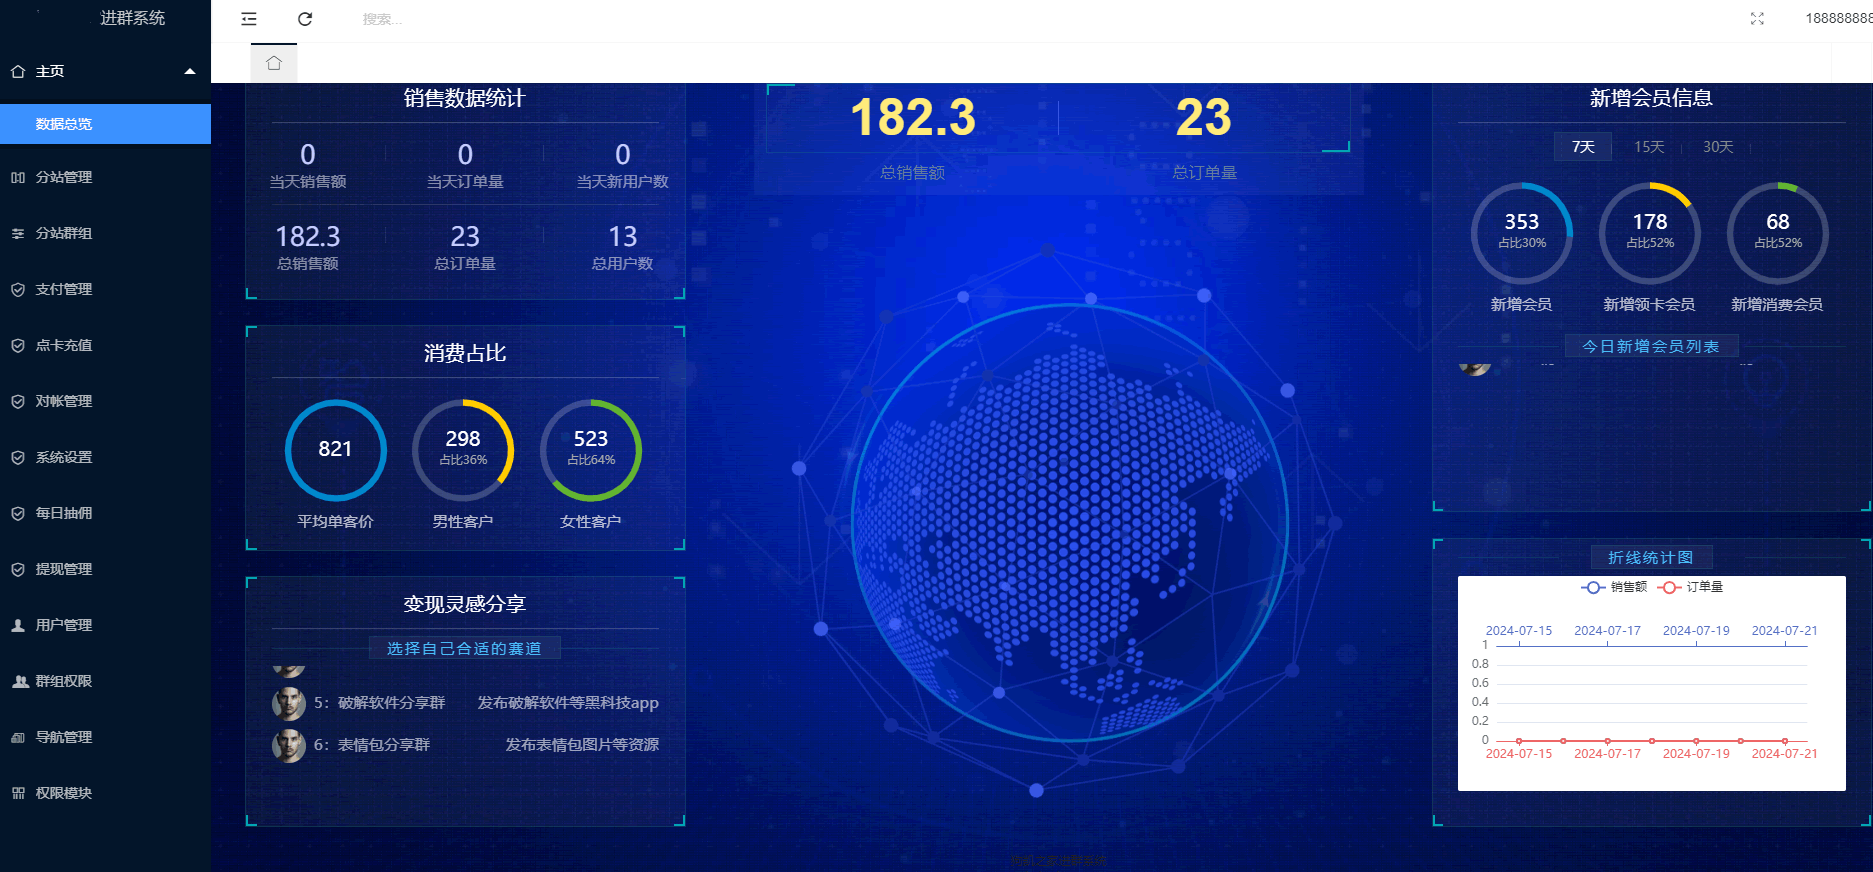The width and height of the screenshot is (1873, 872).
Task: Click the 用户管理 person icon
Action: [18, 625]
